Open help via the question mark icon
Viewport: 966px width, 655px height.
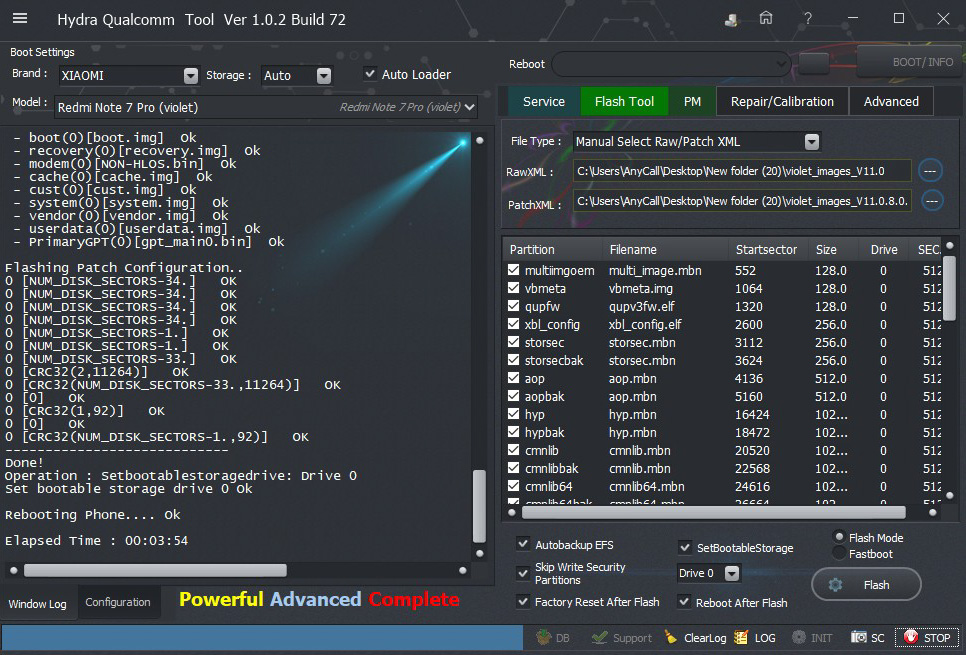808,19
